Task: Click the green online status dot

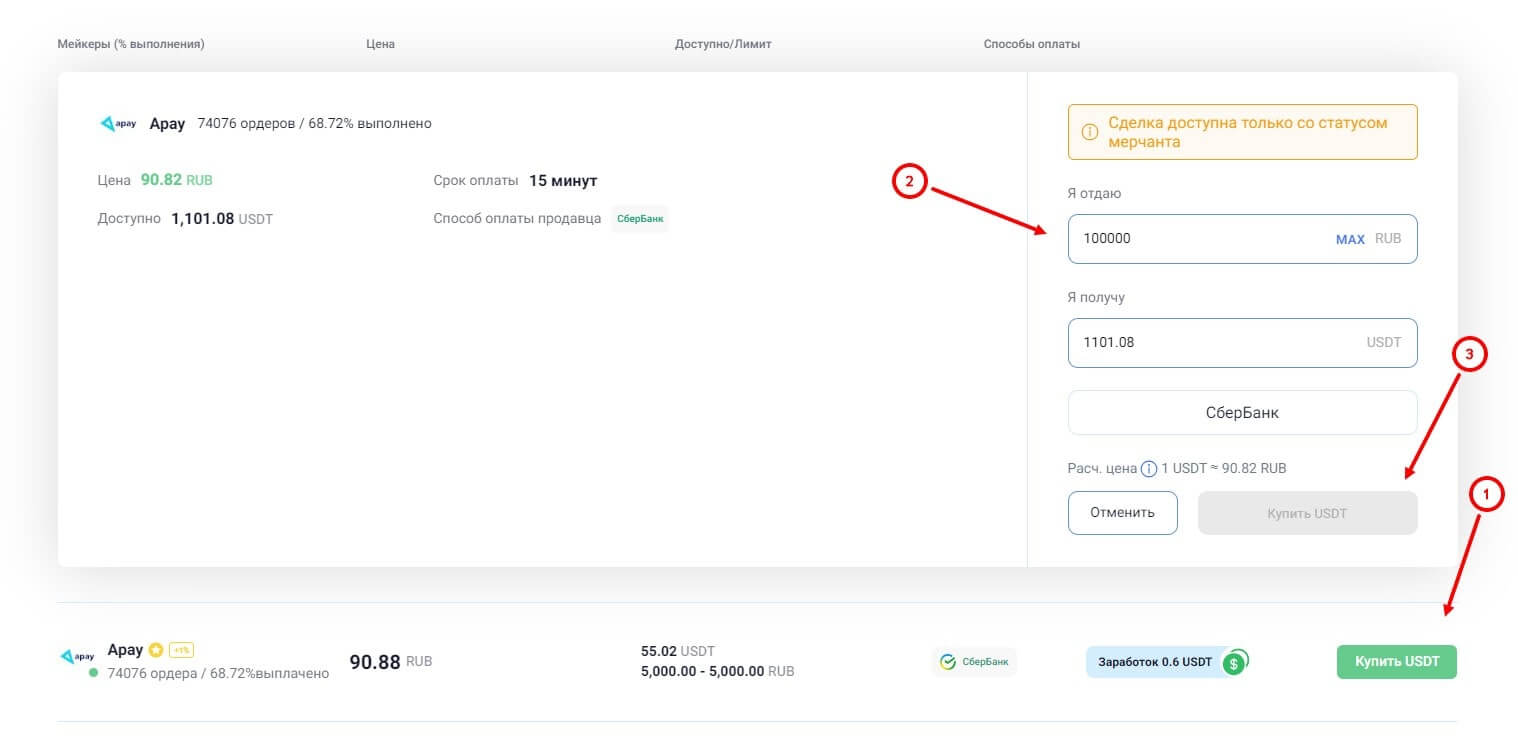Action: (93, 673)
